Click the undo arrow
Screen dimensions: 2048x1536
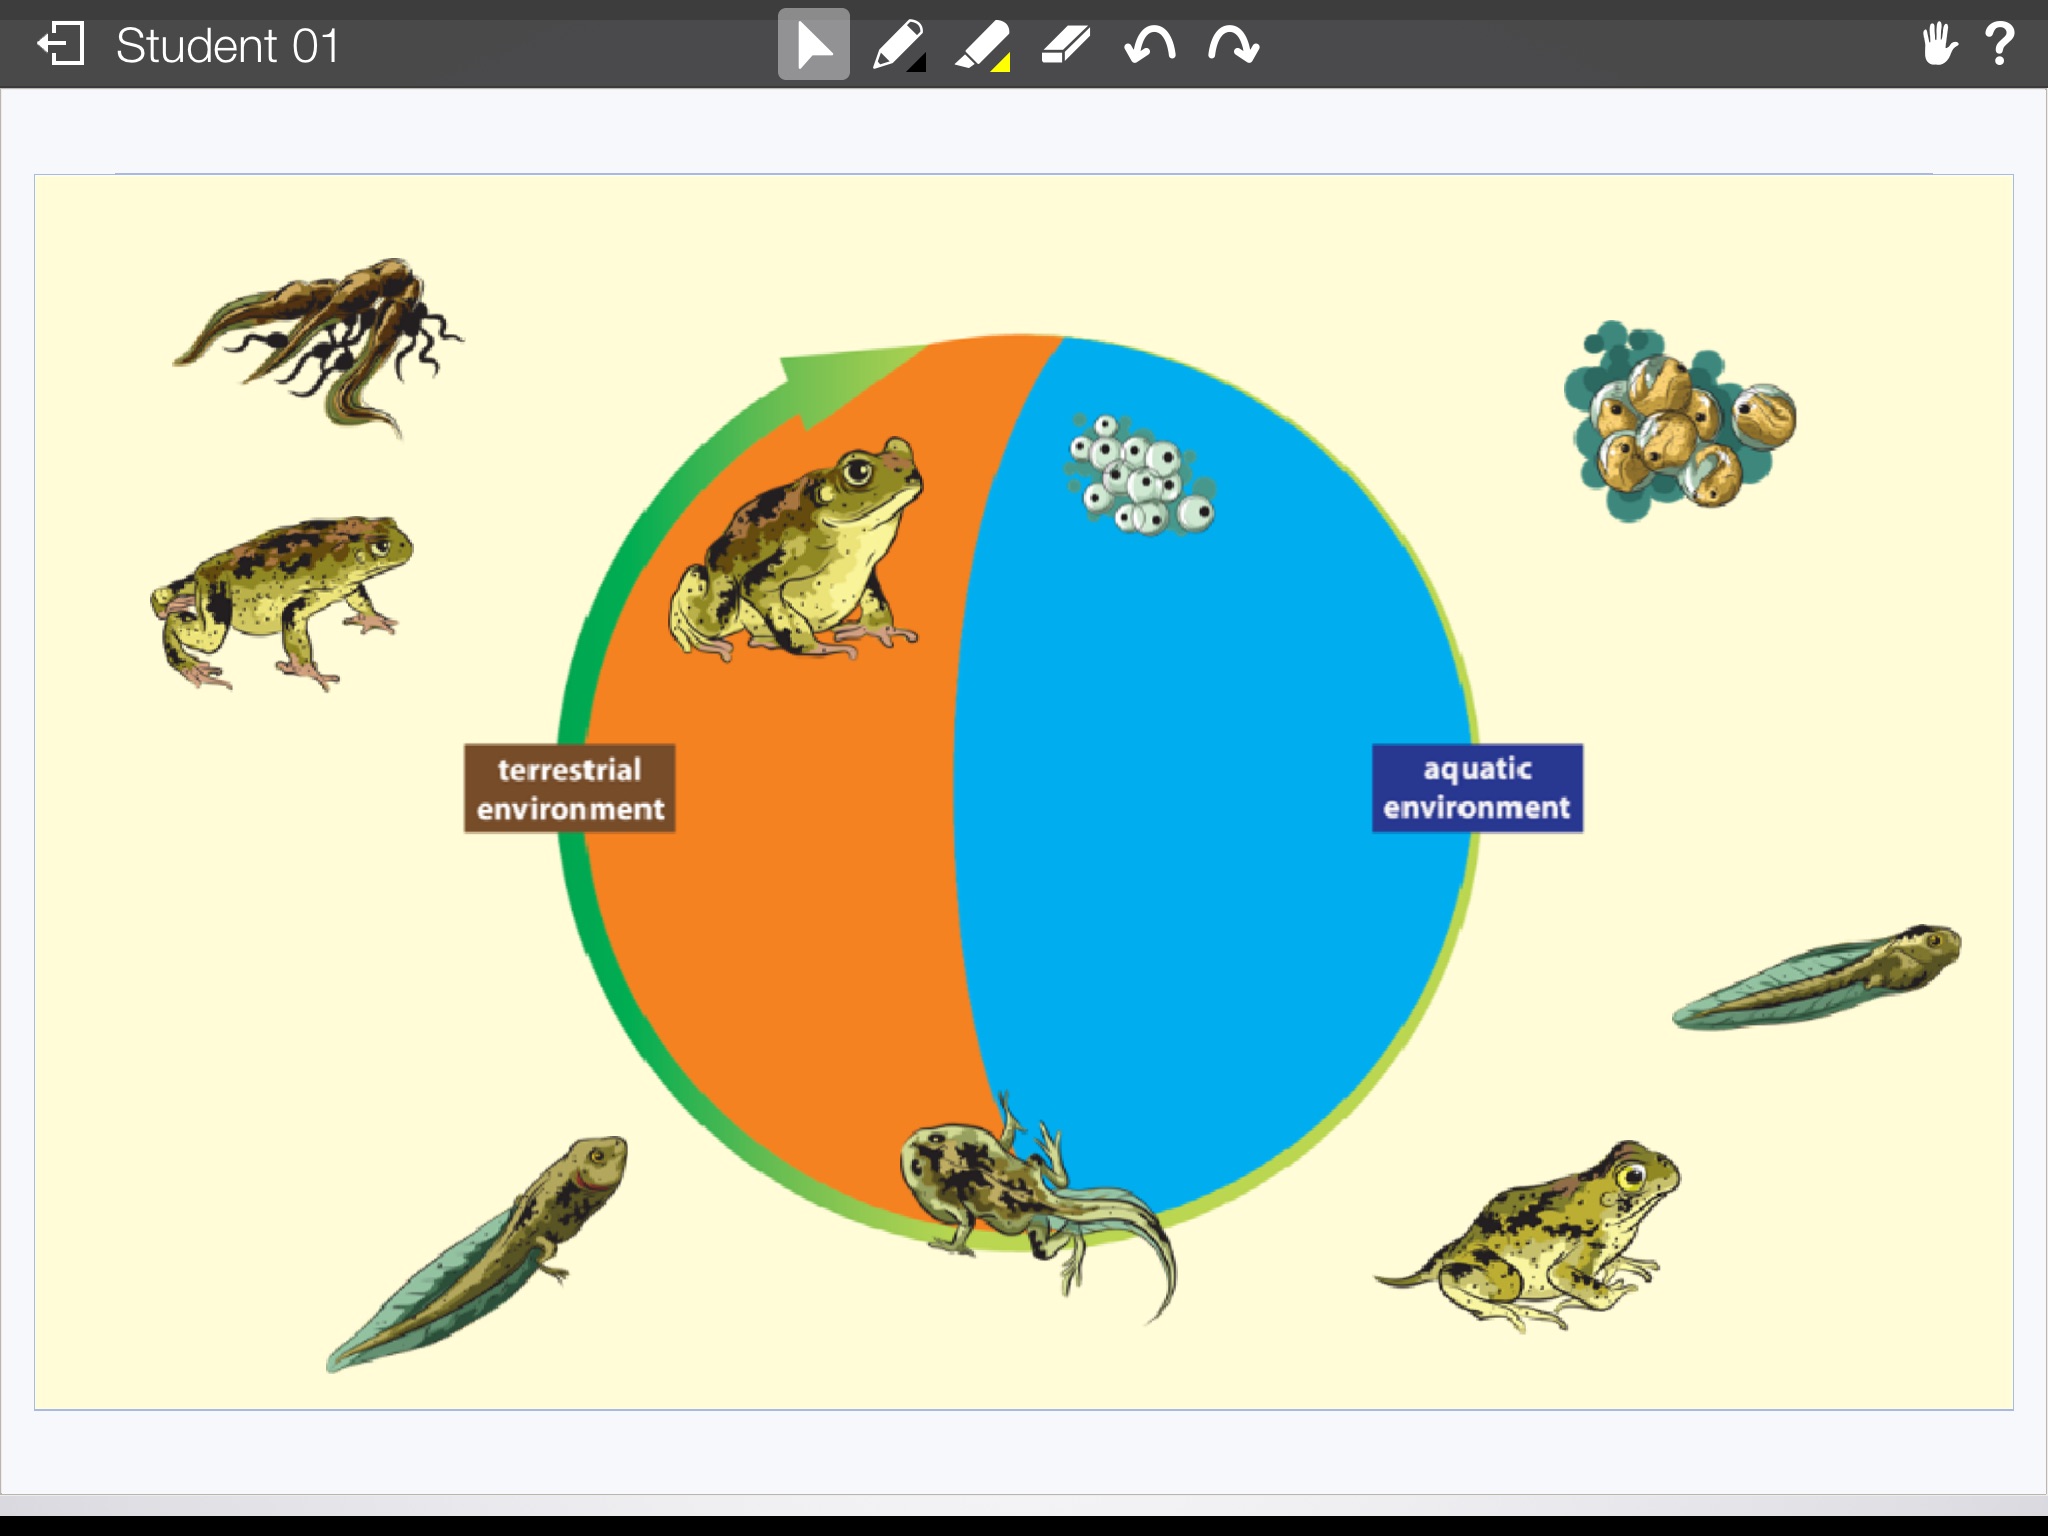point(1149,45)
